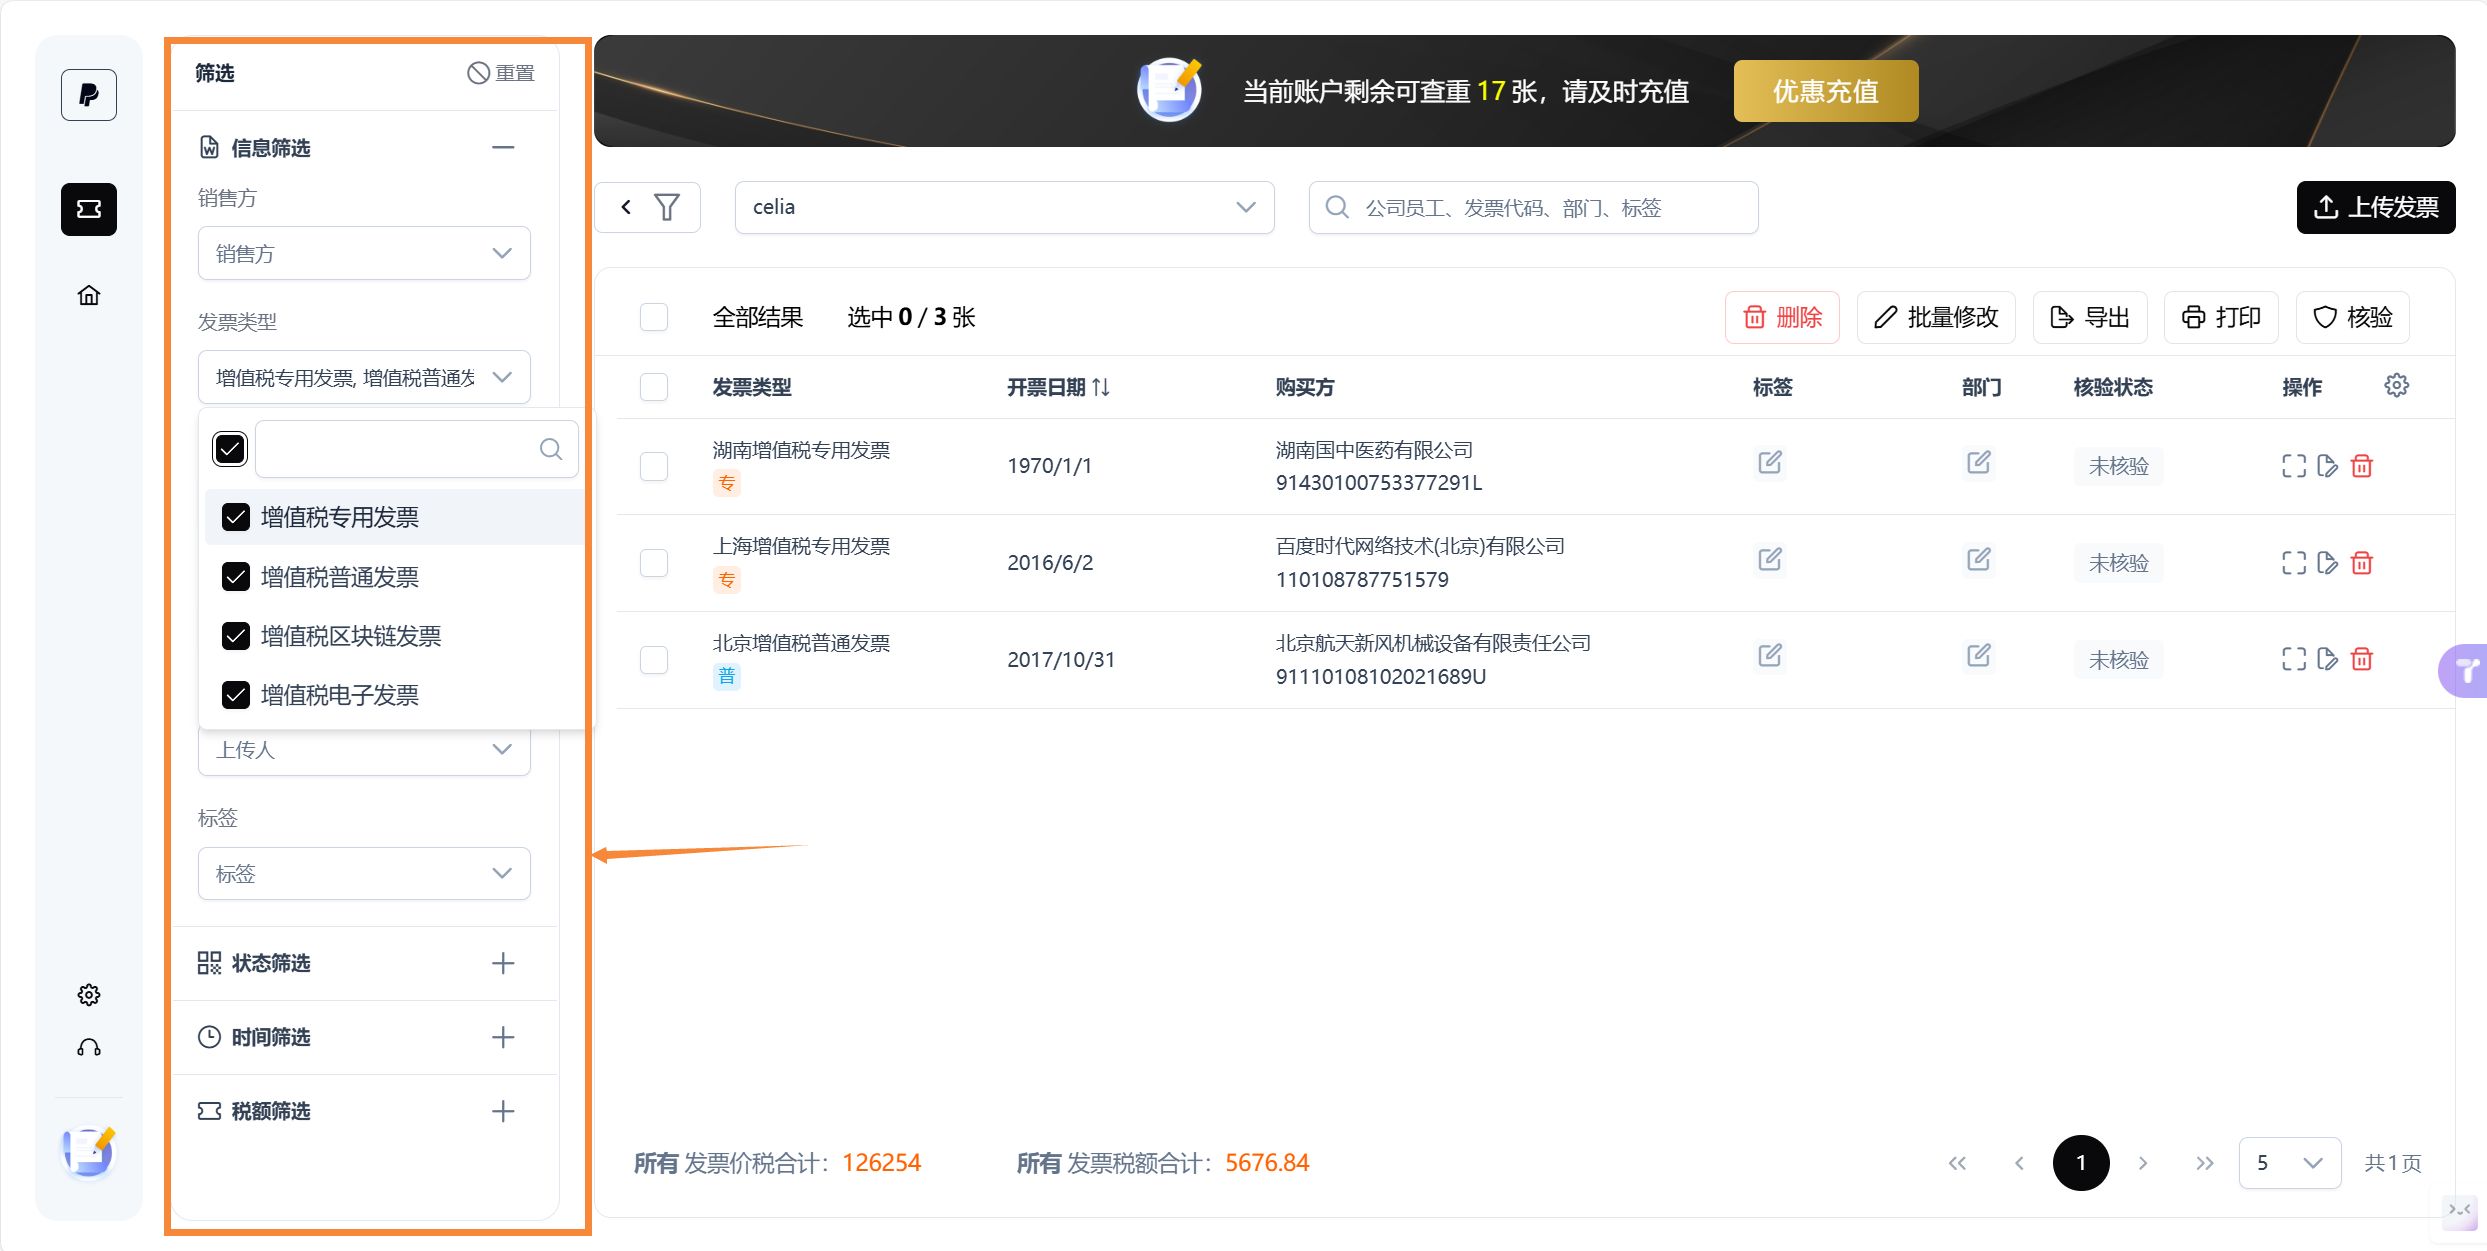Expand the 时间筛选 section
Image resolution: width=2487 pixels, height=1251 pixels.
pyautogui.click(x=503, y=1037)
